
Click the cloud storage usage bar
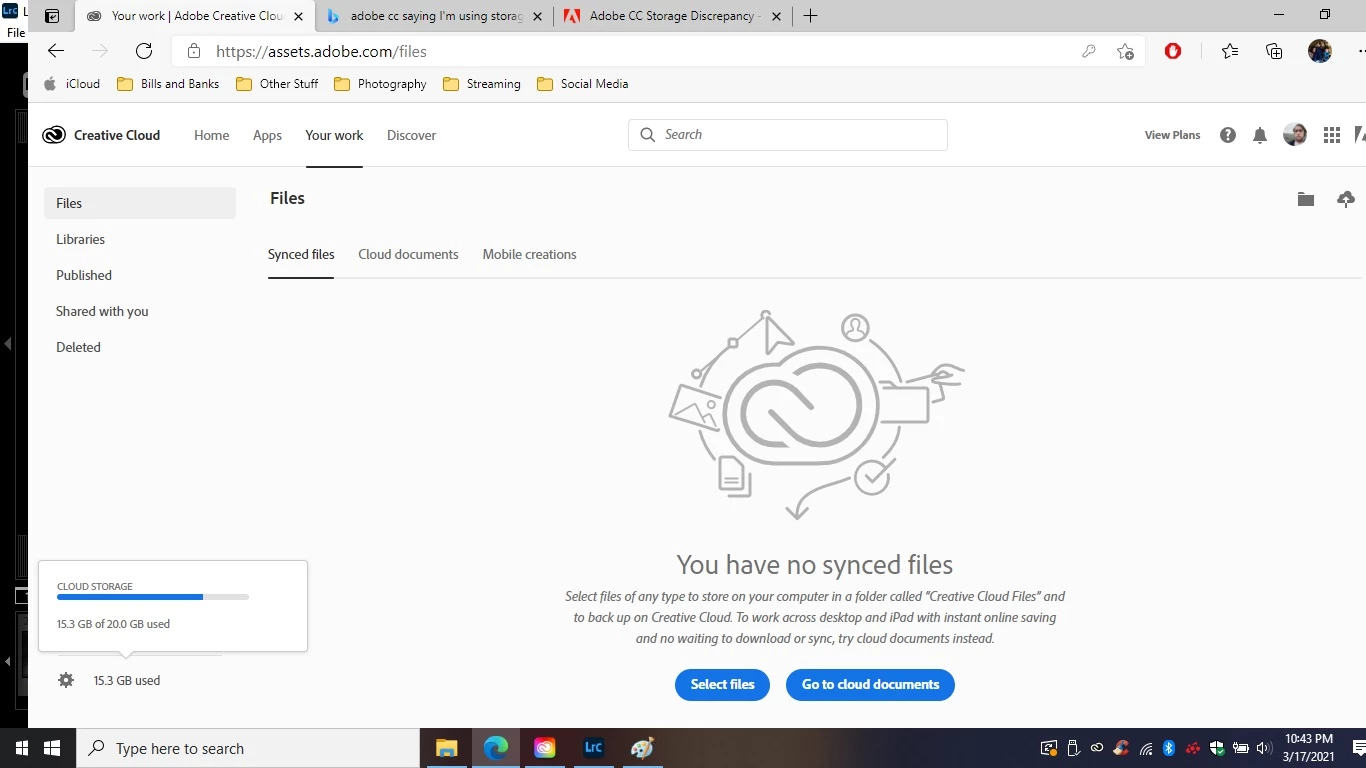click(x=153, y=597)
